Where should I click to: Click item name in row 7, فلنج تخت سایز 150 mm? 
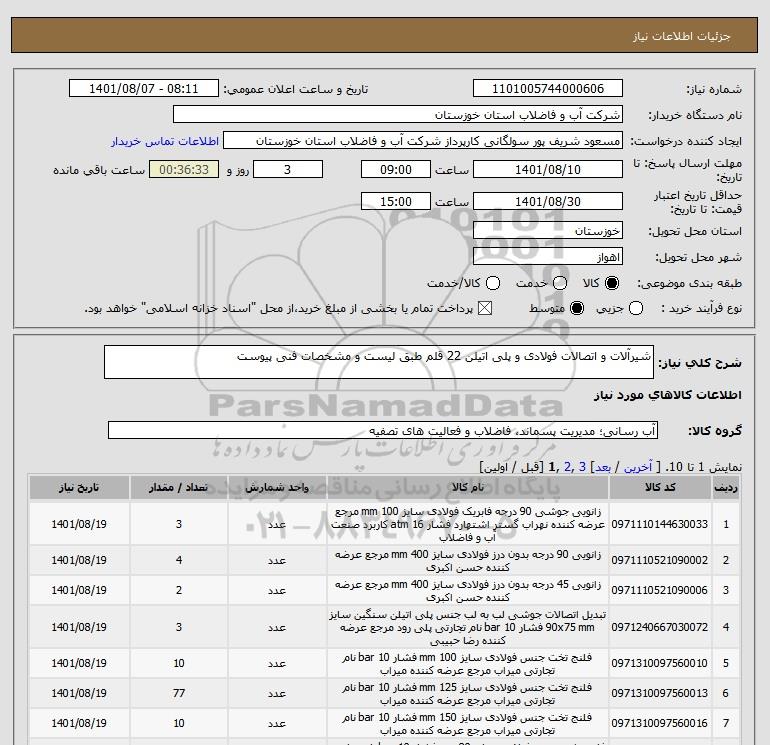click(x=468, y=724)
